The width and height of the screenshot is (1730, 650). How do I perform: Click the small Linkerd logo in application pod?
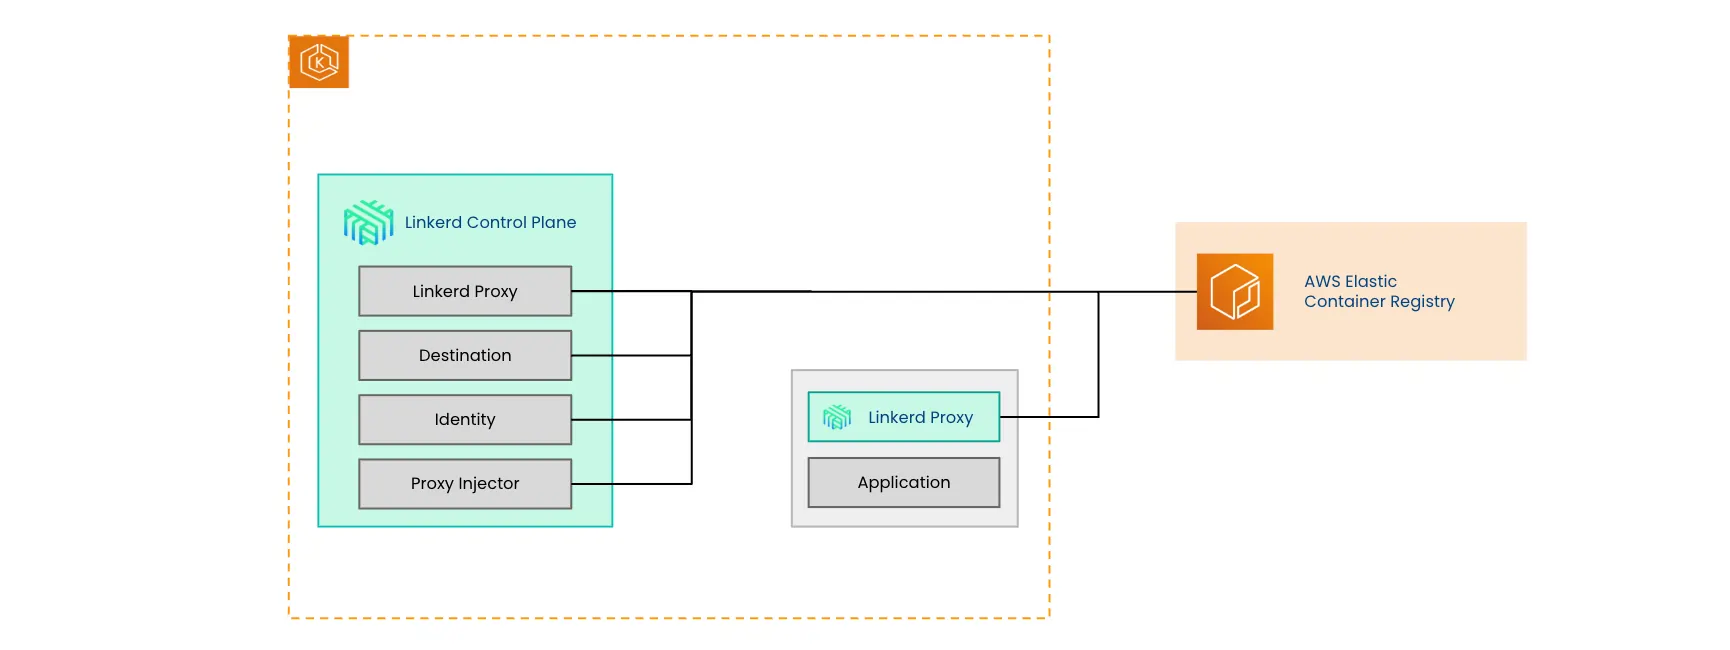pyautogui.click(x=837, y=417)
